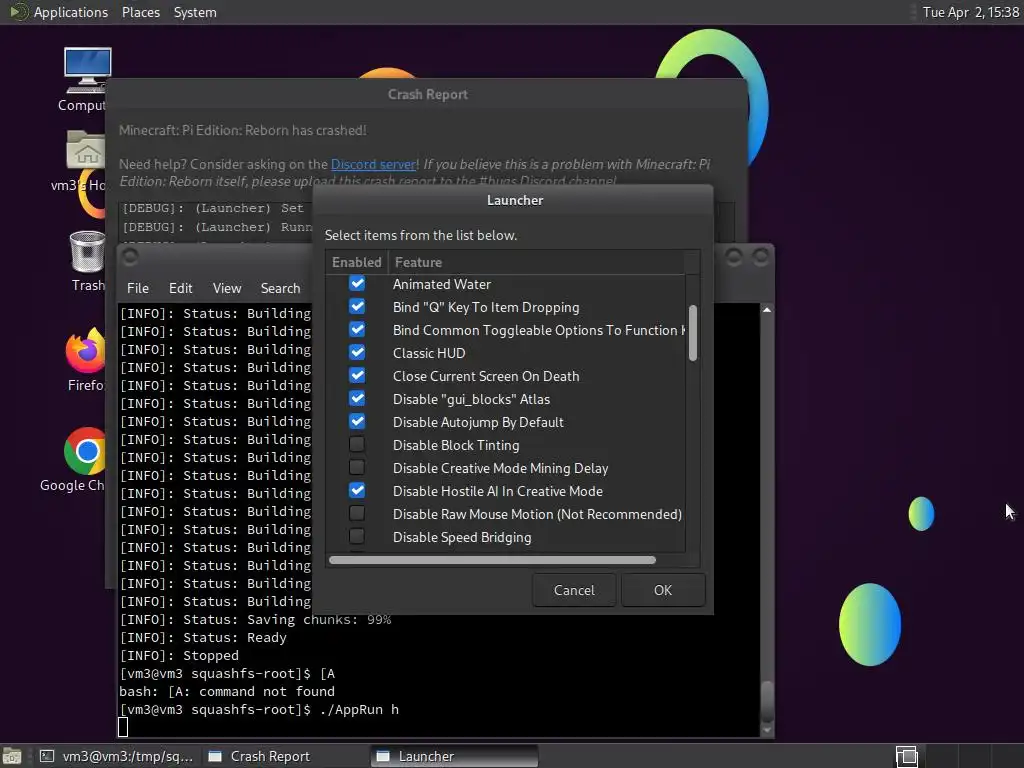Select the "Disable Speed Bridging" feature row text
Viewport: 1024px width, 768px height.
[462, 537]
